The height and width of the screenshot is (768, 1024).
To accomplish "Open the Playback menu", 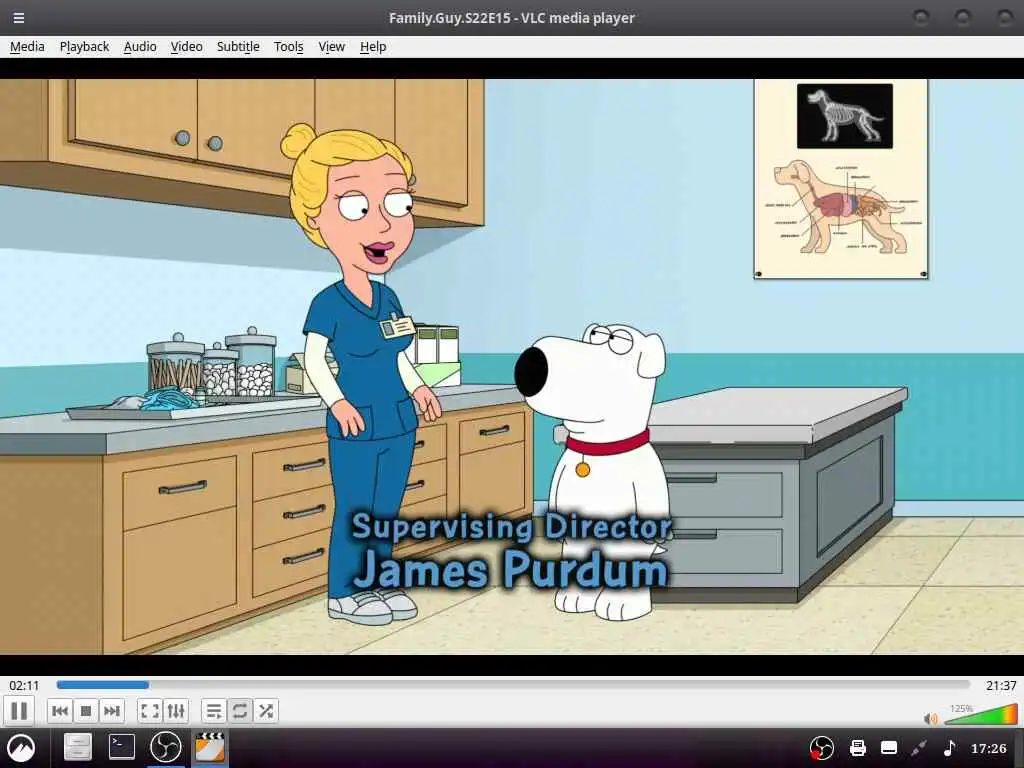I will pyautogui.click(x=84, y=46).
